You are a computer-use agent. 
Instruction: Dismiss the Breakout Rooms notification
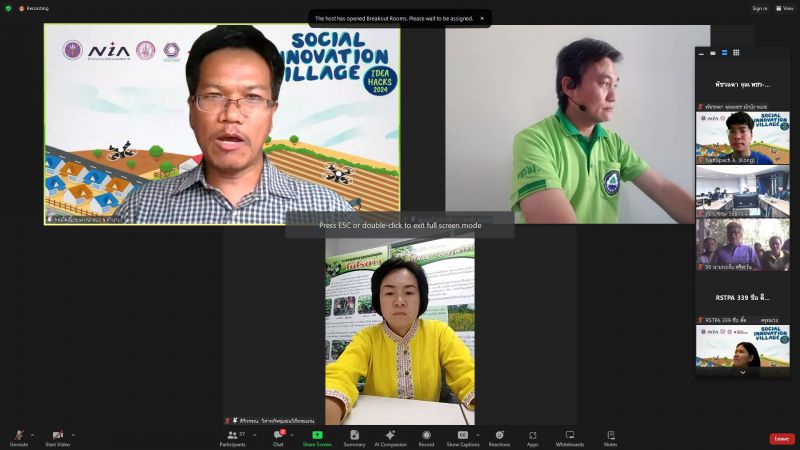tap(481, 18)
